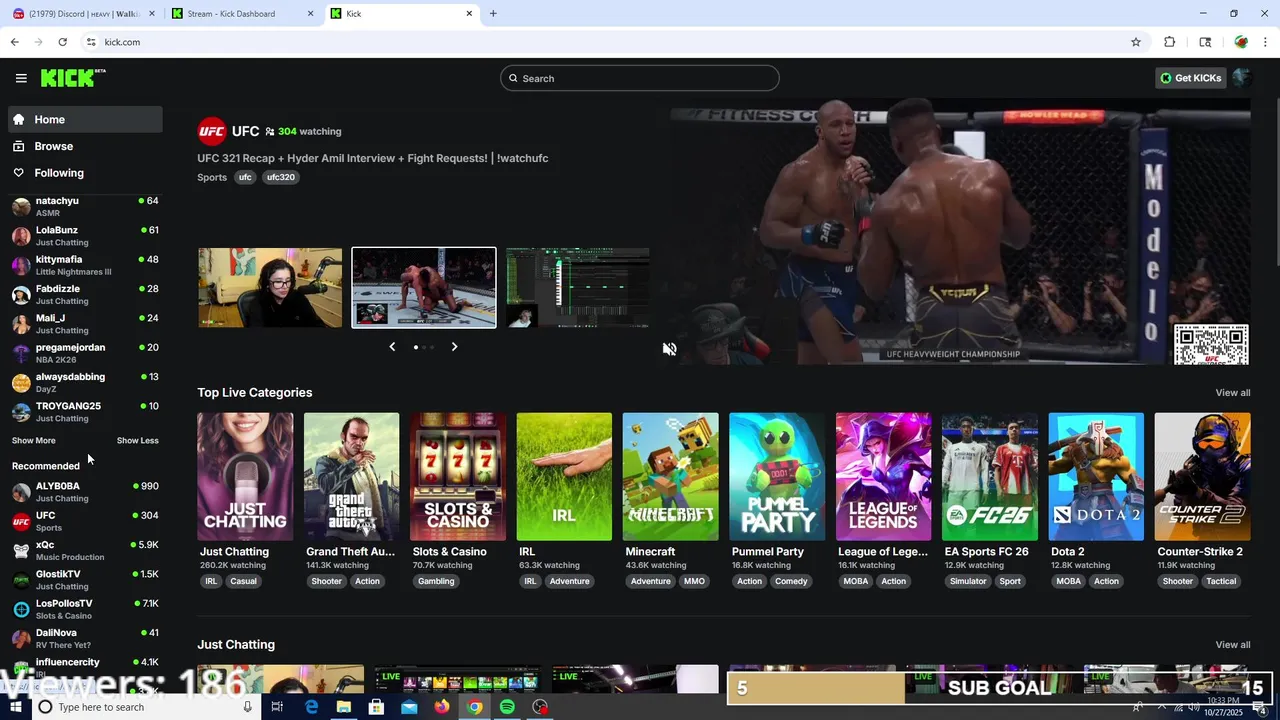
Task: Click natachyu avatar in following list
Action: [x=21, y=207]
